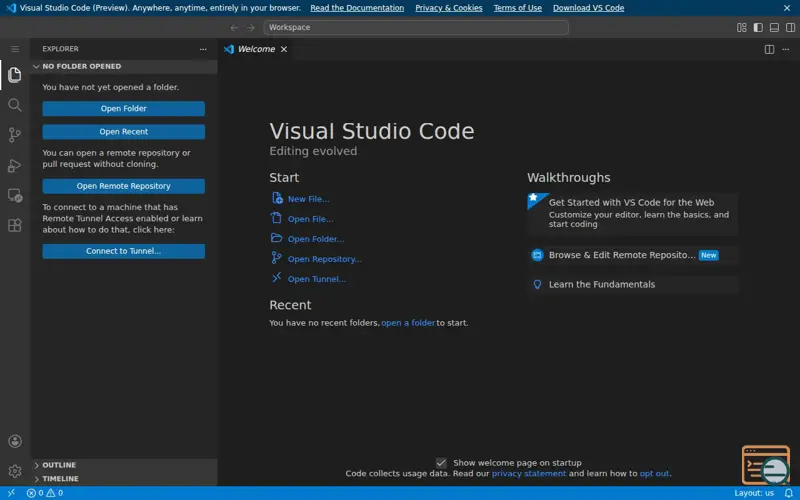The width and height of the screenshot is (800, 500).
Task: Toggle Show welcome page on startup checkbox
Action: click(x=441, y=463)
